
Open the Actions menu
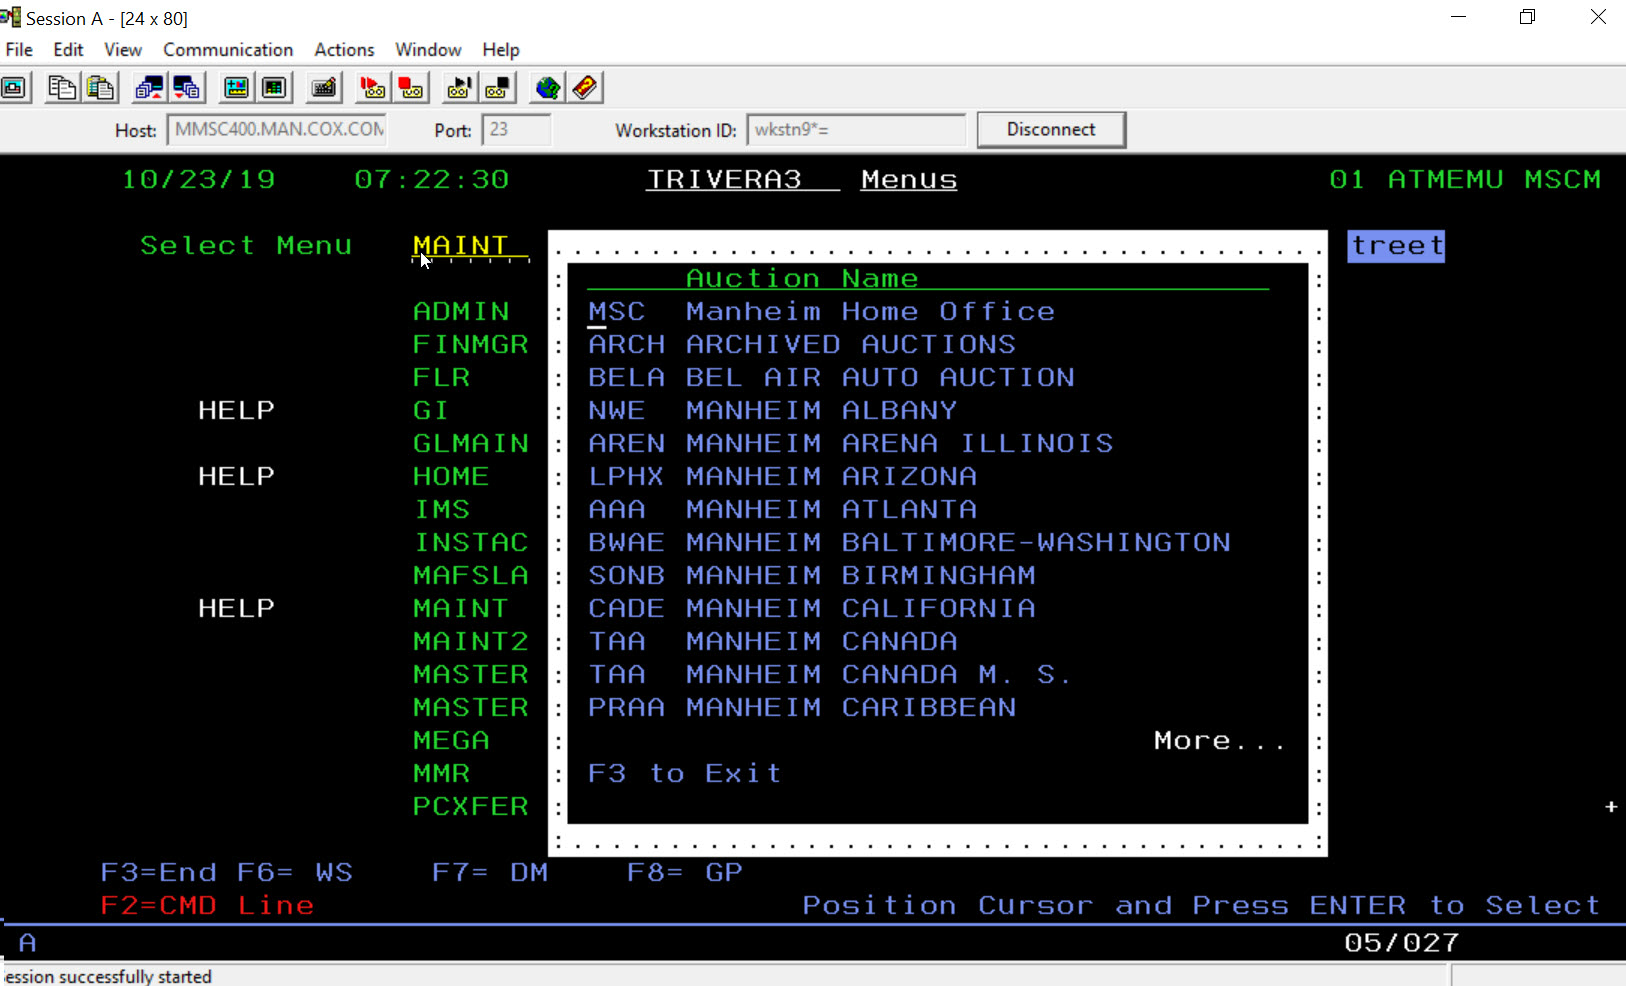[x=344, y=50]
